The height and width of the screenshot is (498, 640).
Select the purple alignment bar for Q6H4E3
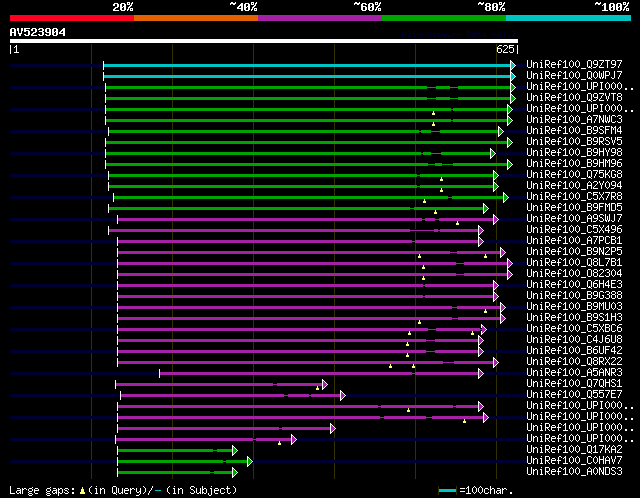[305, 286]
